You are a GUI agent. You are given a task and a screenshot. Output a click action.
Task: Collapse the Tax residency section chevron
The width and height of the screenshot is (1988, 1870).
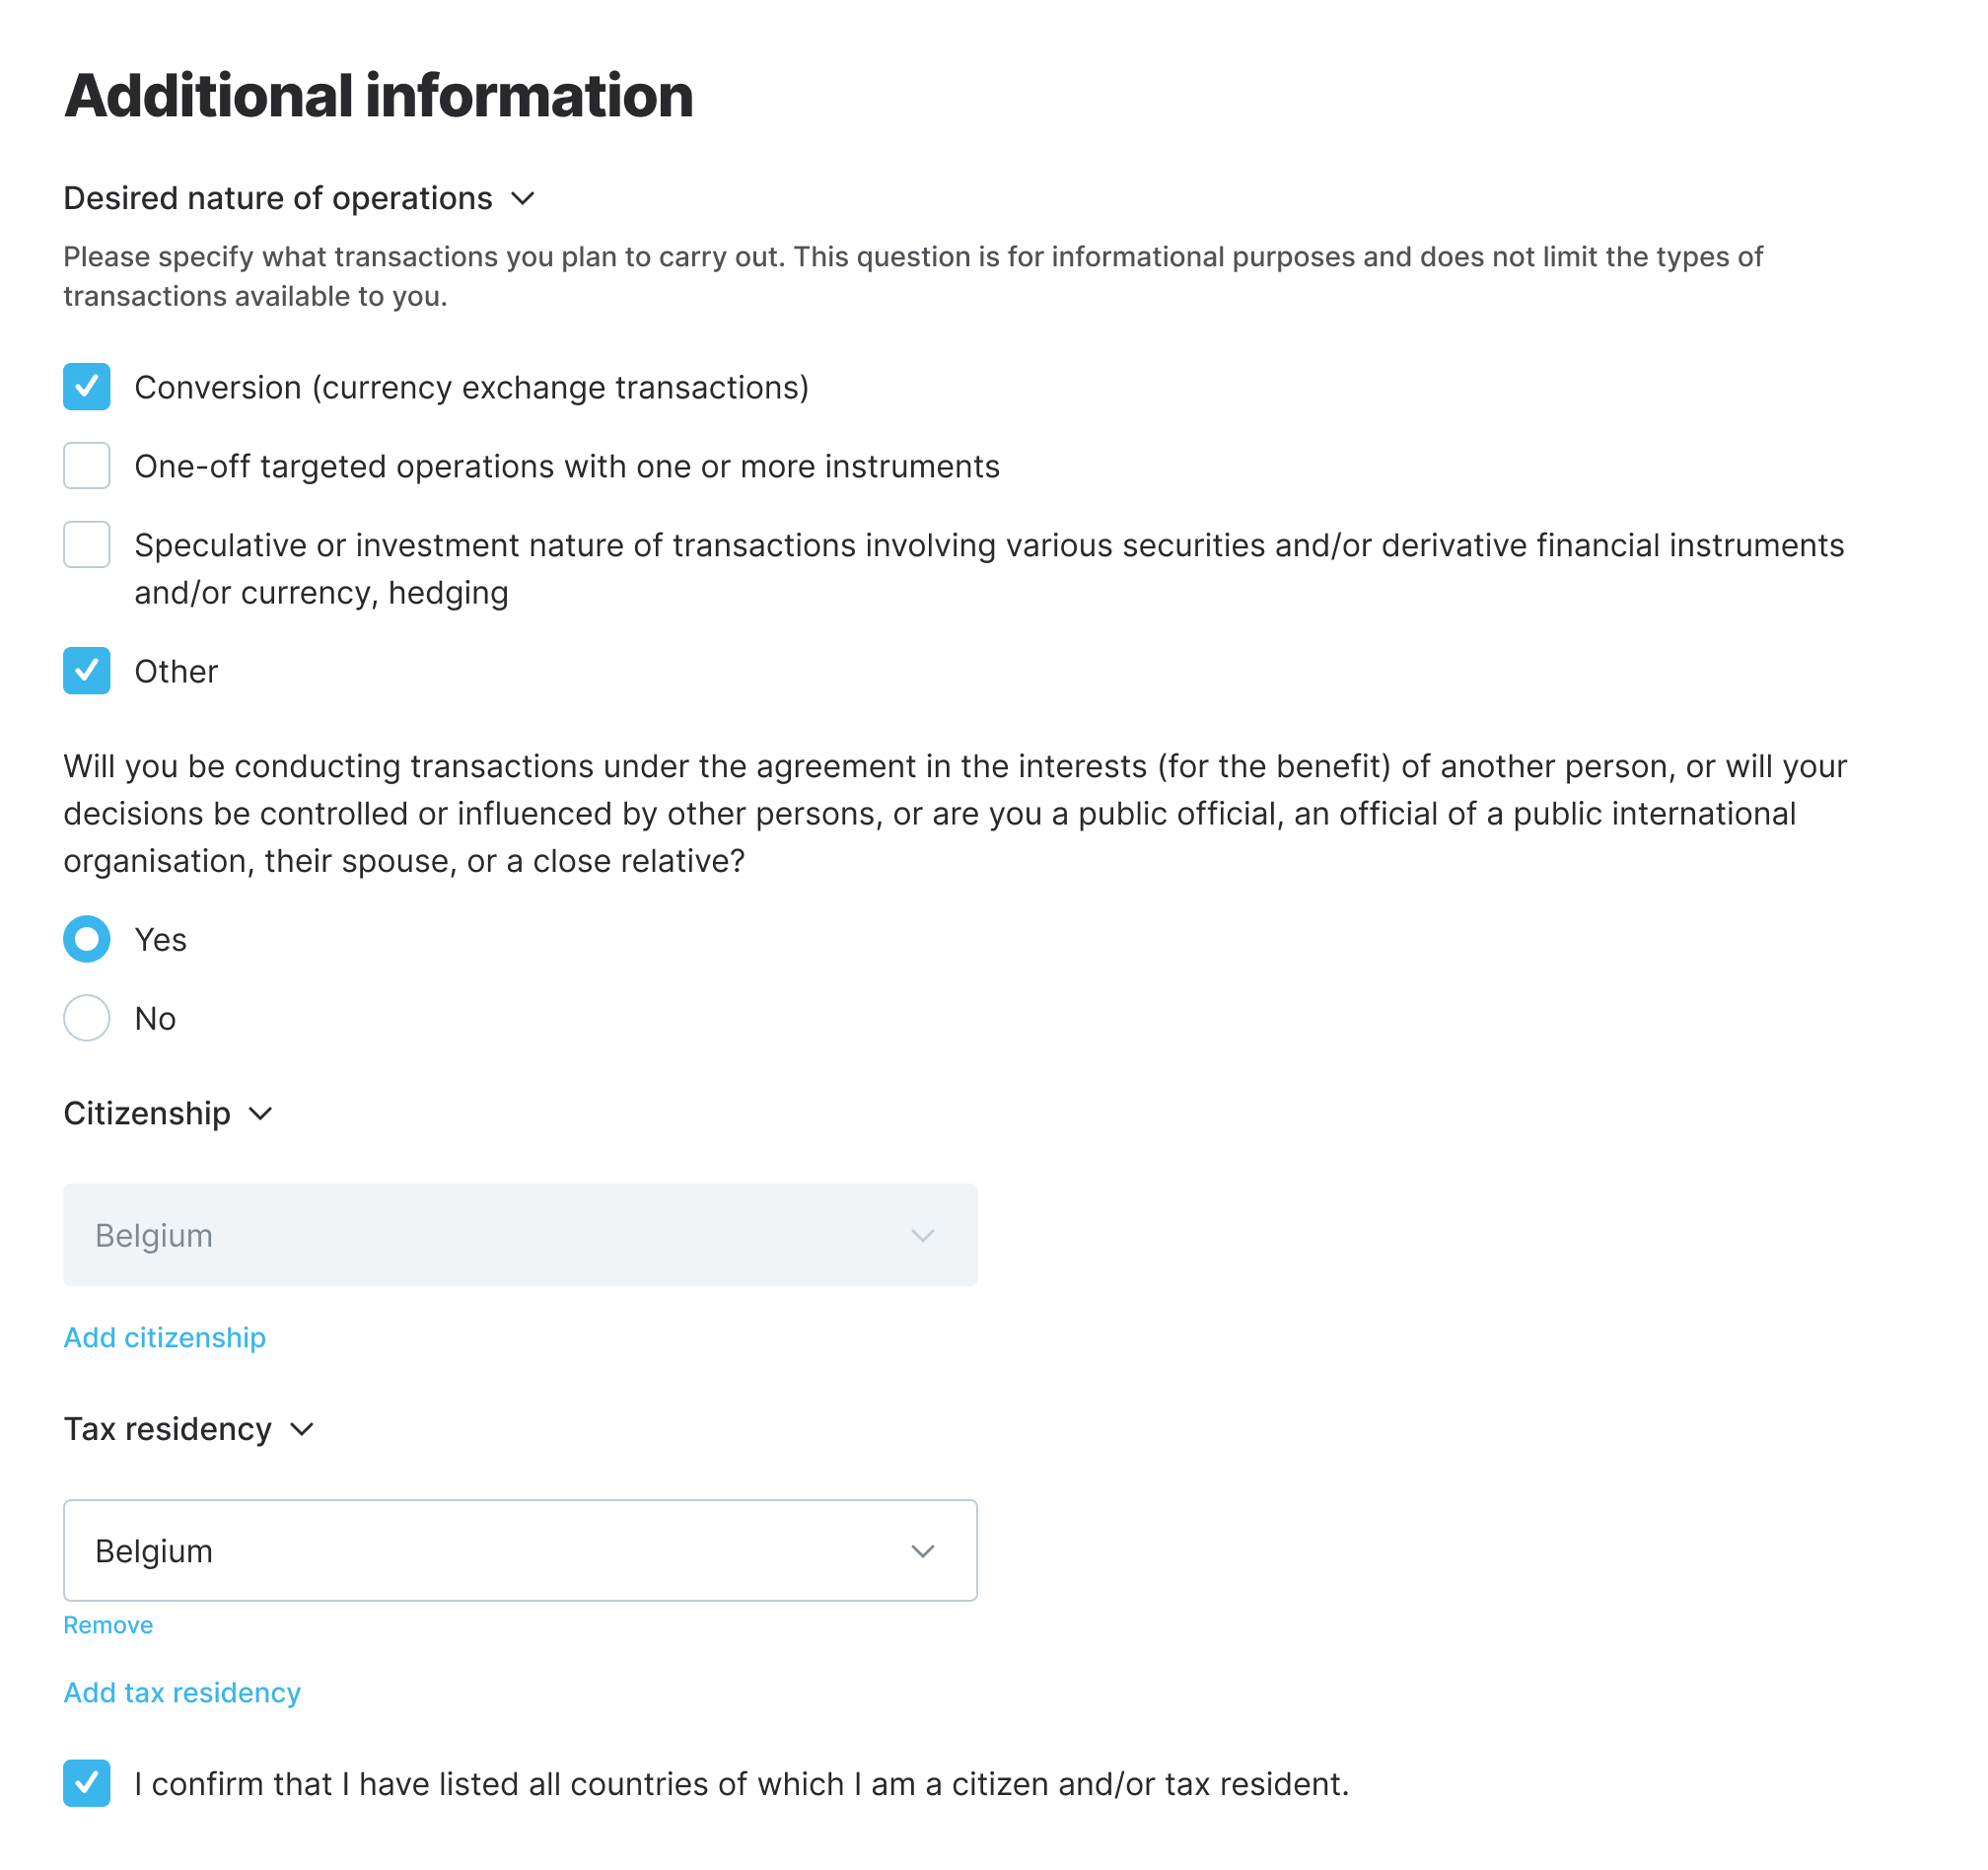click(x=302, y=1429)
